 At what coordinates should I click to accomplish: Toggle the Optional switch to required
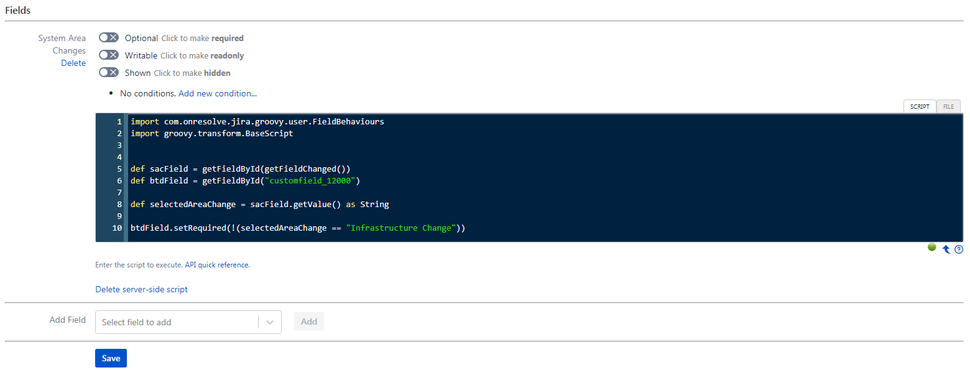108,38
